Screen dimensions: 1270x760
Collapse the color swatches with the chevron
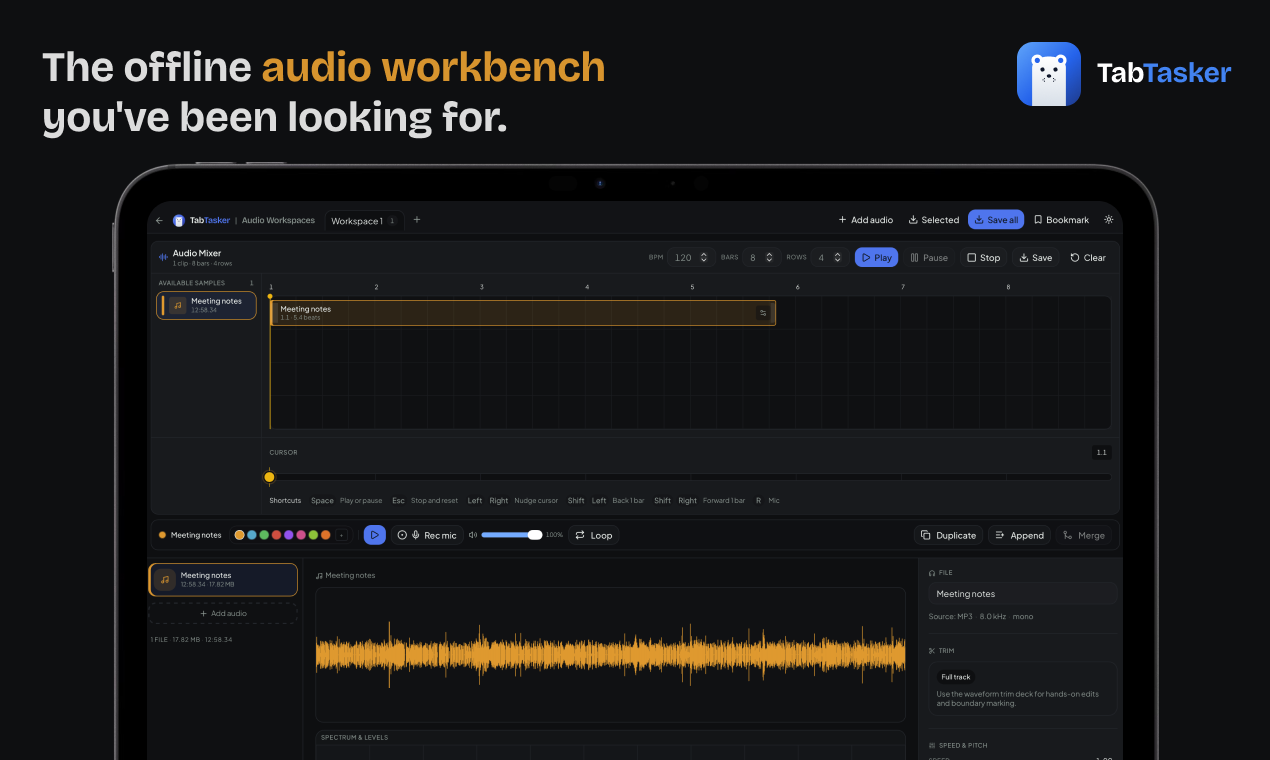(341, 535)
